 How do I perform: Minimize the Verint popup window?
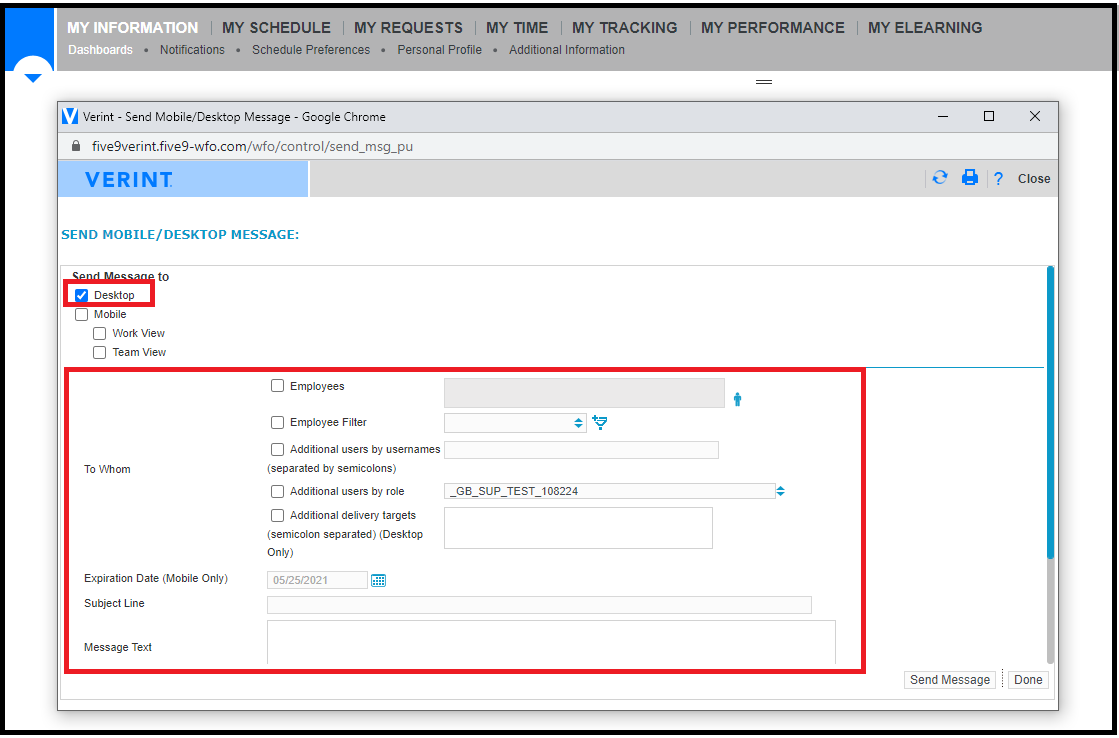(x=943, y=116)
